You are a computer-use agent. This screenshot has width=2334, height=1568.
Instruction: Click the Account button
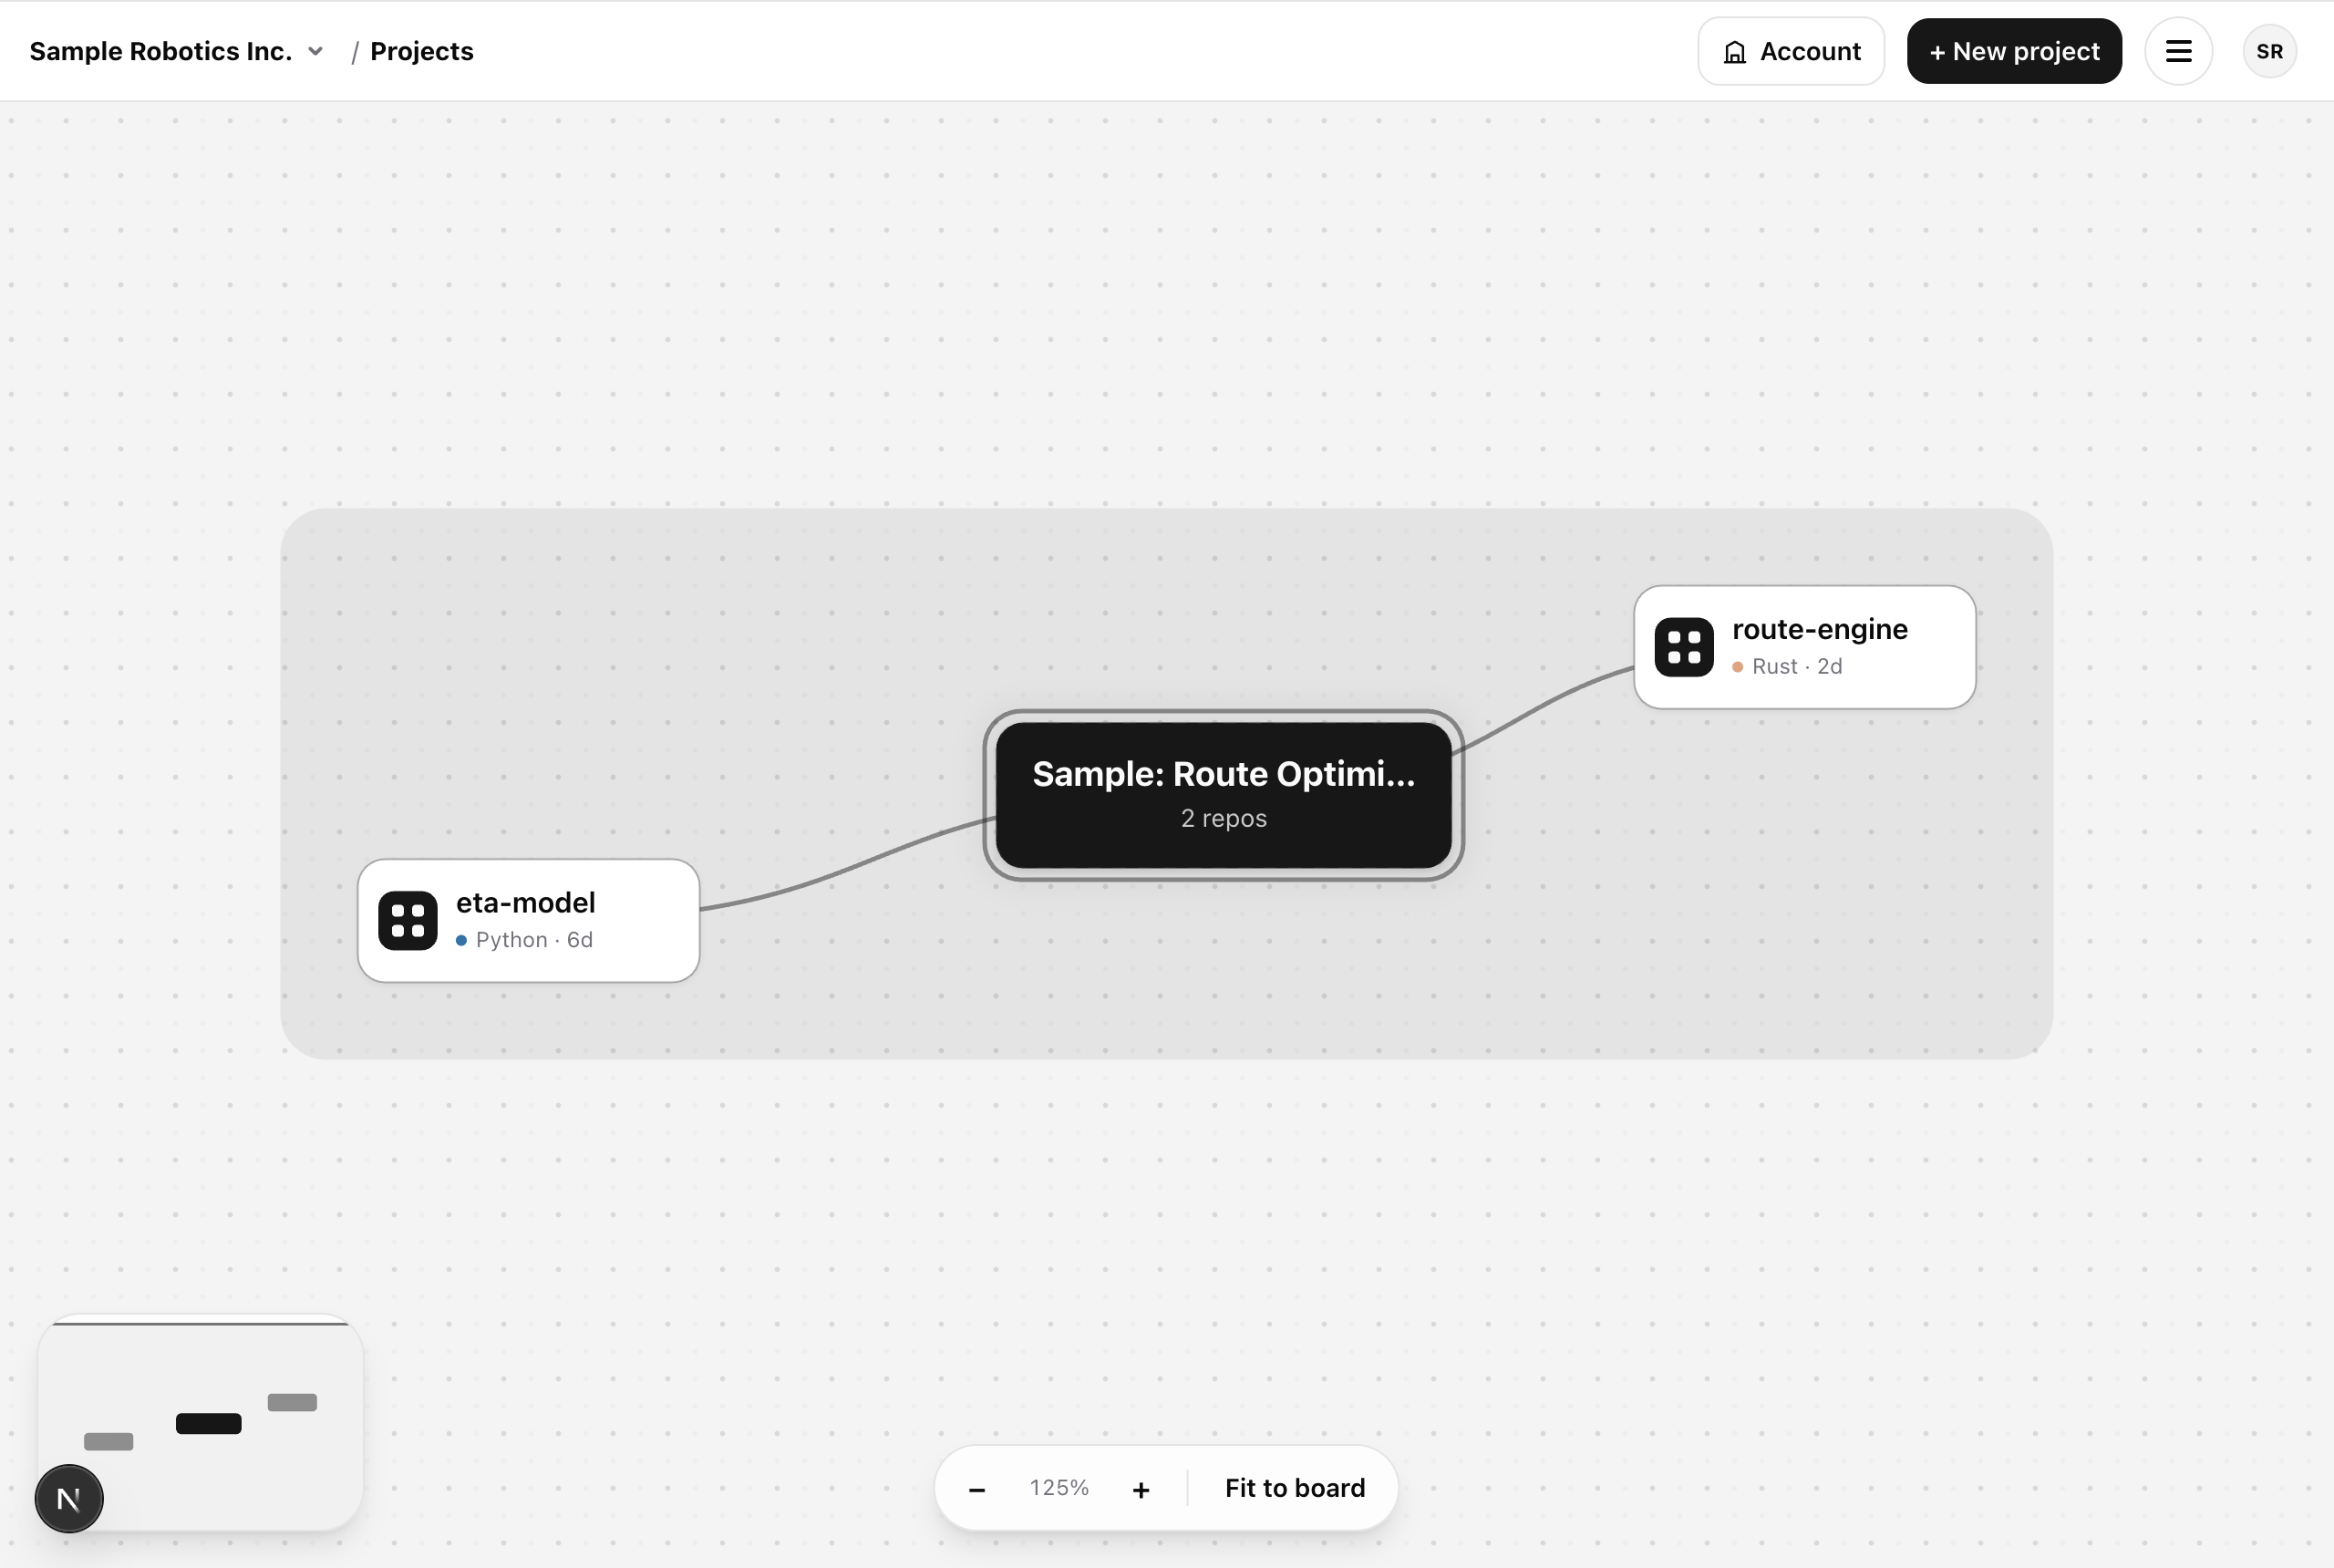click(x=1791, y=51)
